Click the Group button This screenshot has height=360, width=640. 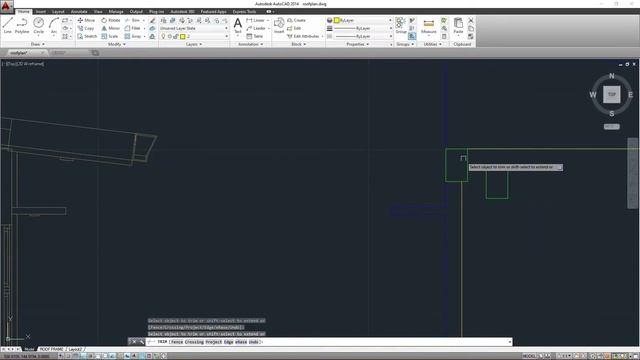401,25
